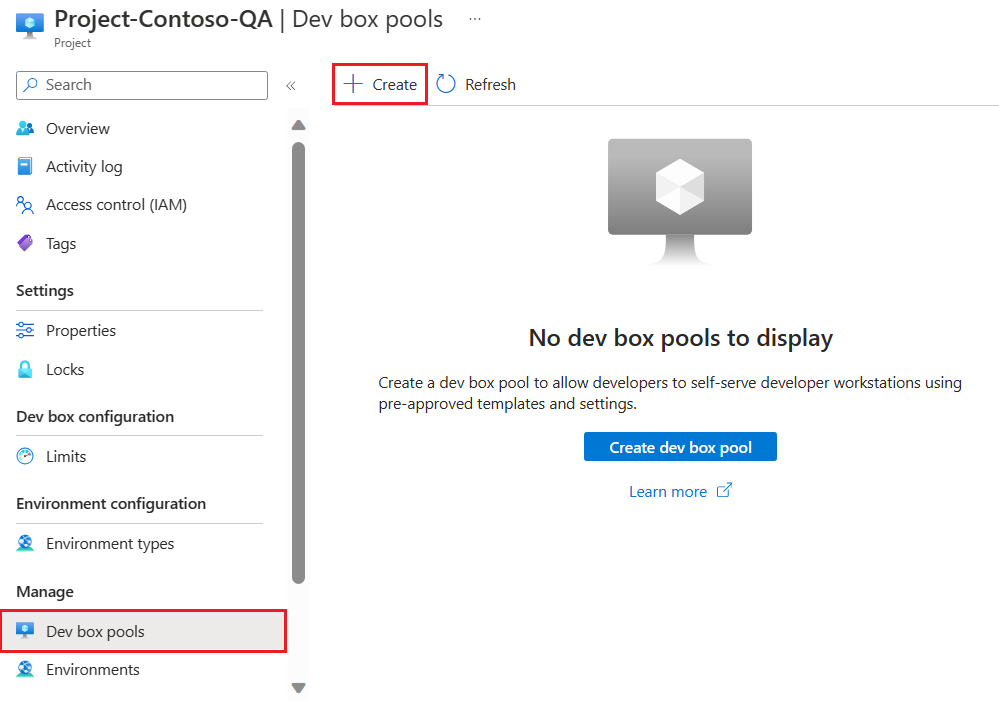Open Environment types menu item
The image size is (999, 701).
tap(110, 544)
